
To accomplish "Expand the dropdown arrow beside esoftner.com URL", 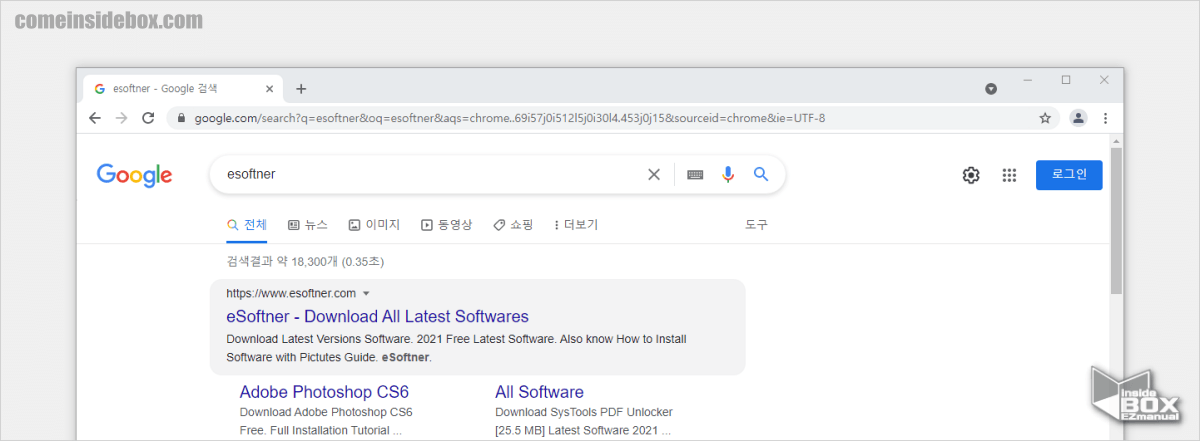I will coord(366,293).
